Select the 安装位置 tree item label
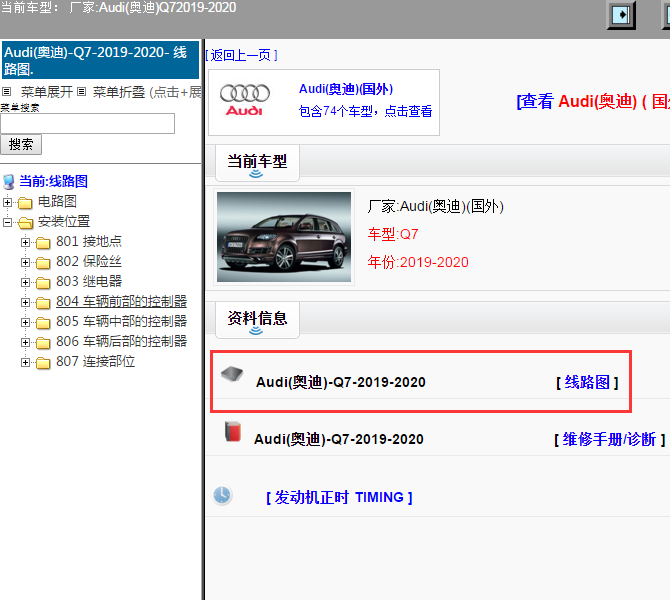 coord(64,221)
